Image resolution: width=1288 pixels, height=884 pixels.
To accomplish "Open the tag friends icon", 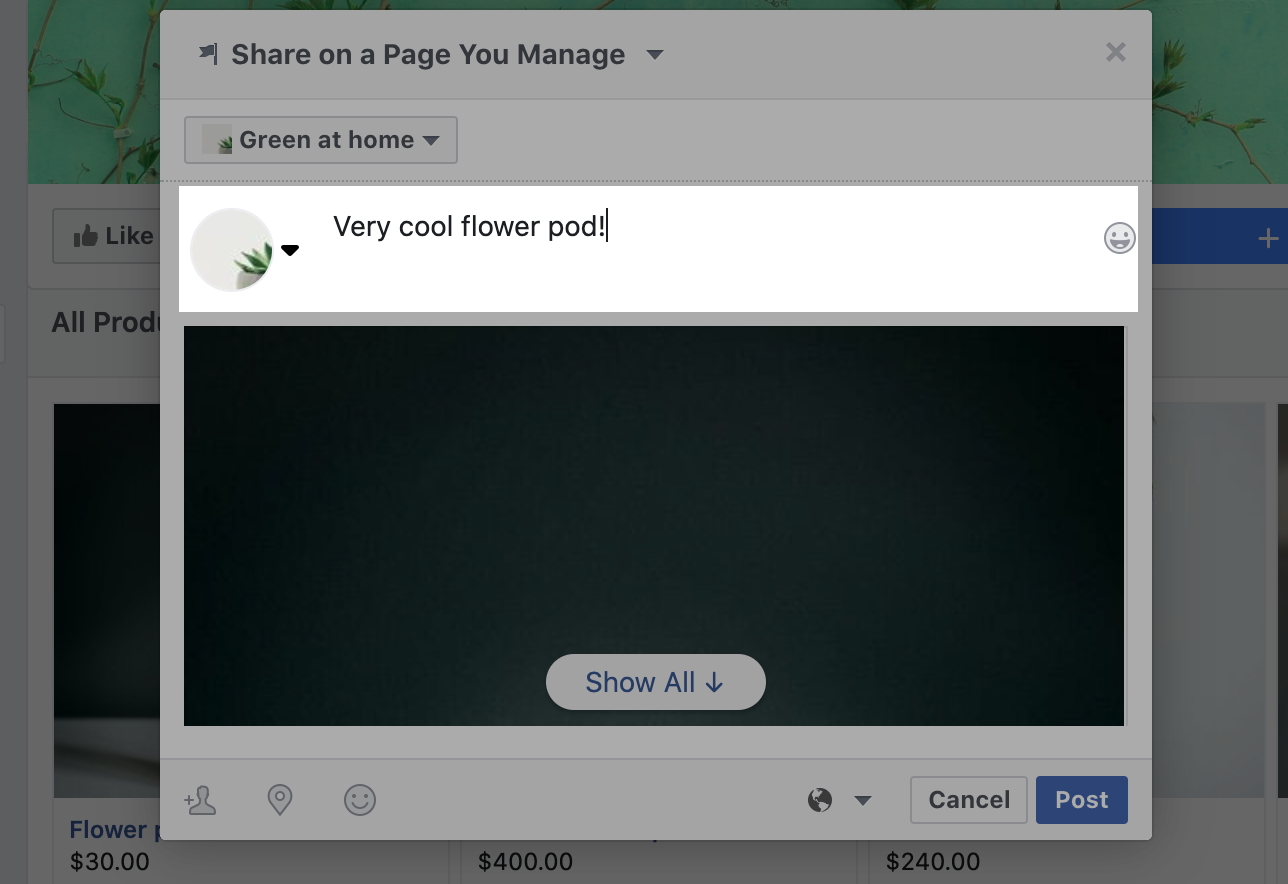I will point(200,800).
